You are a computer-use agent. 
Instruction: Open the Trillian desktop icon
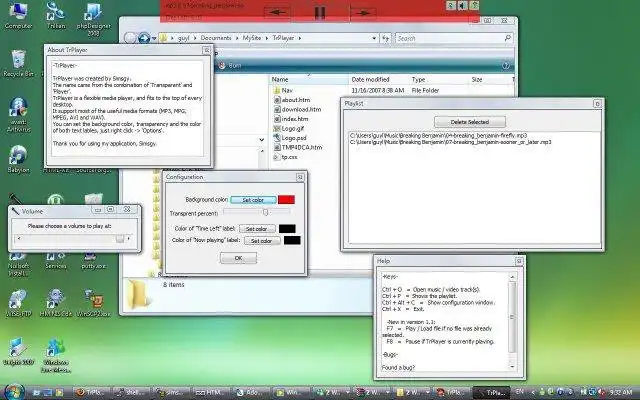click(56, 16)
